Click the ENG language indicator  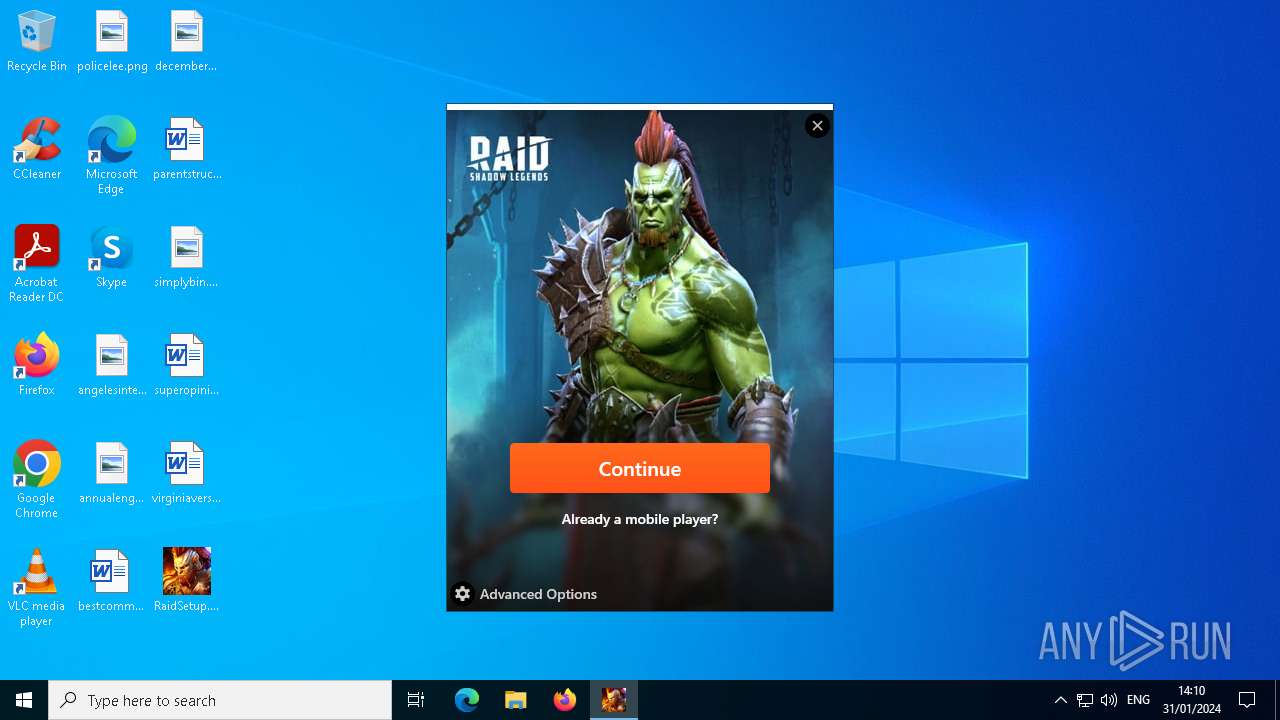click(1138, 700)
